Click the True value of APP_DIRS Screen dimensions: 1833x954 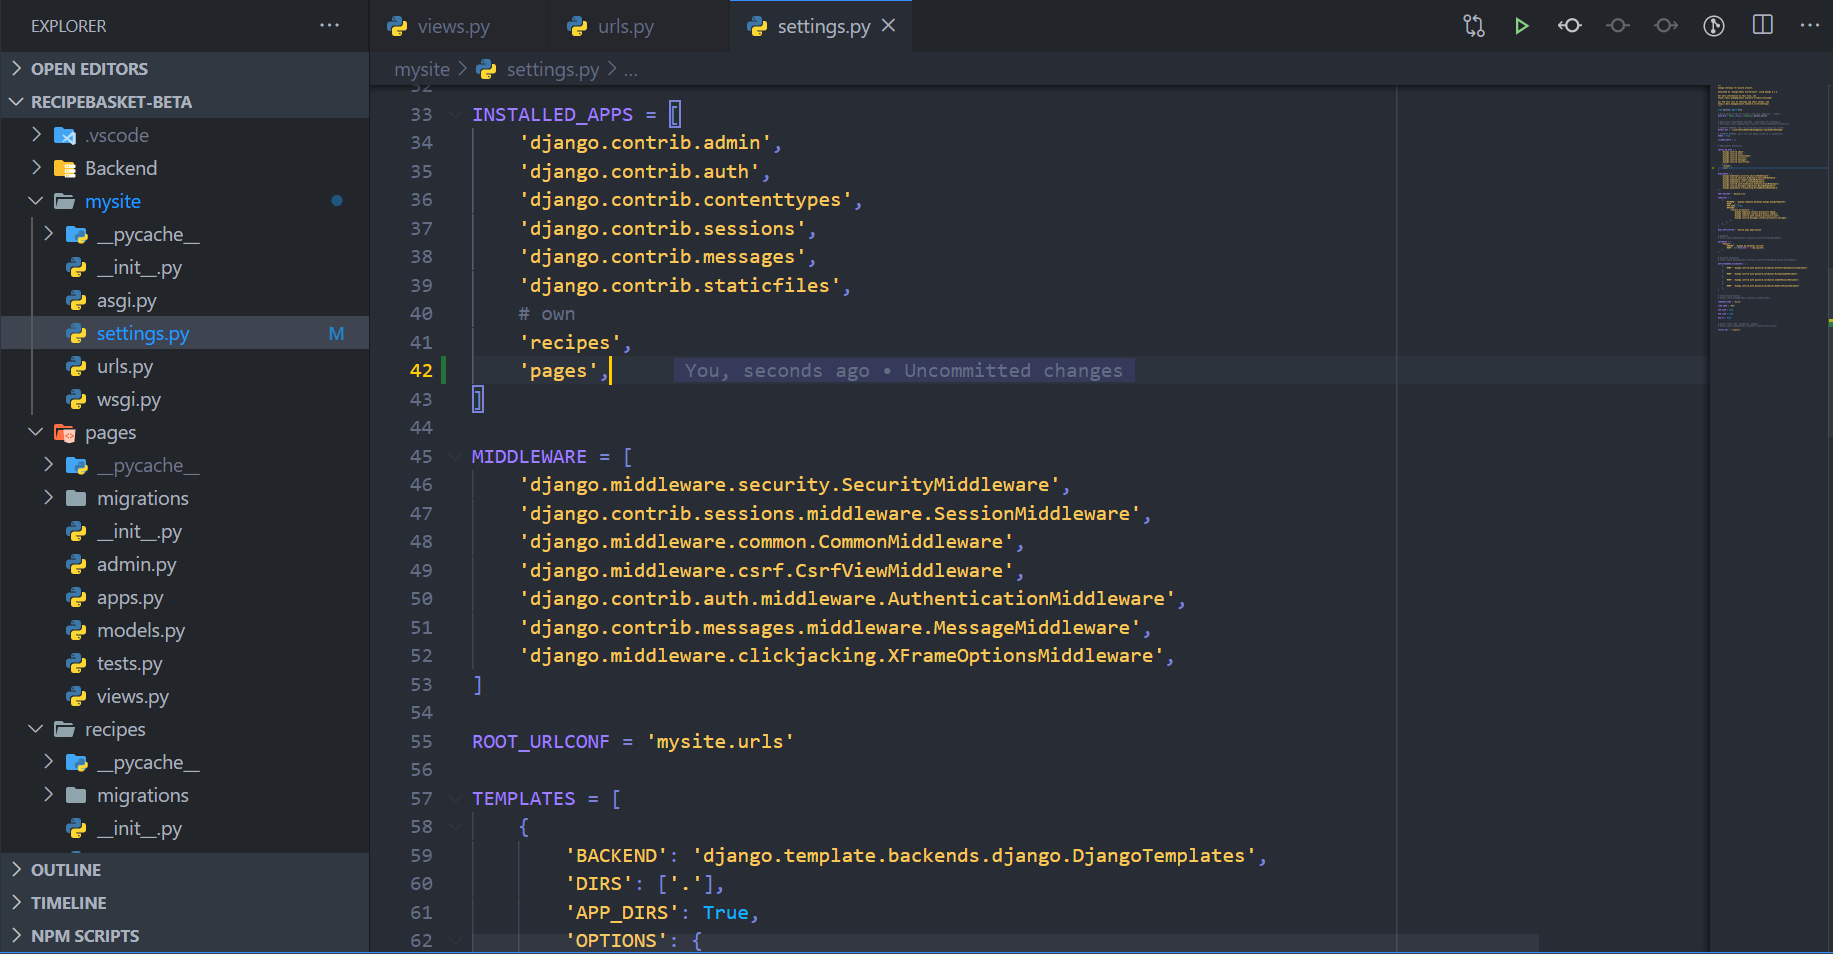[x=726, y=913]
